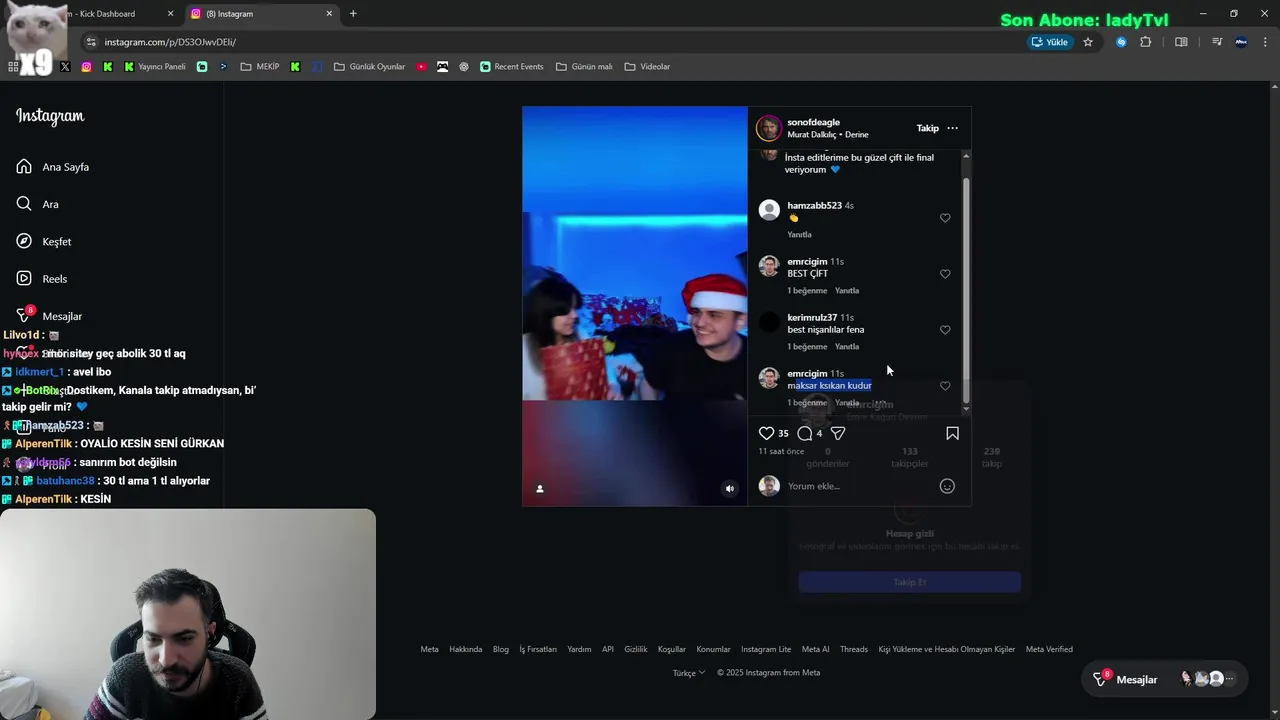
Task: Like kerimrulz37's comment
Action: (x=945, y=330)
